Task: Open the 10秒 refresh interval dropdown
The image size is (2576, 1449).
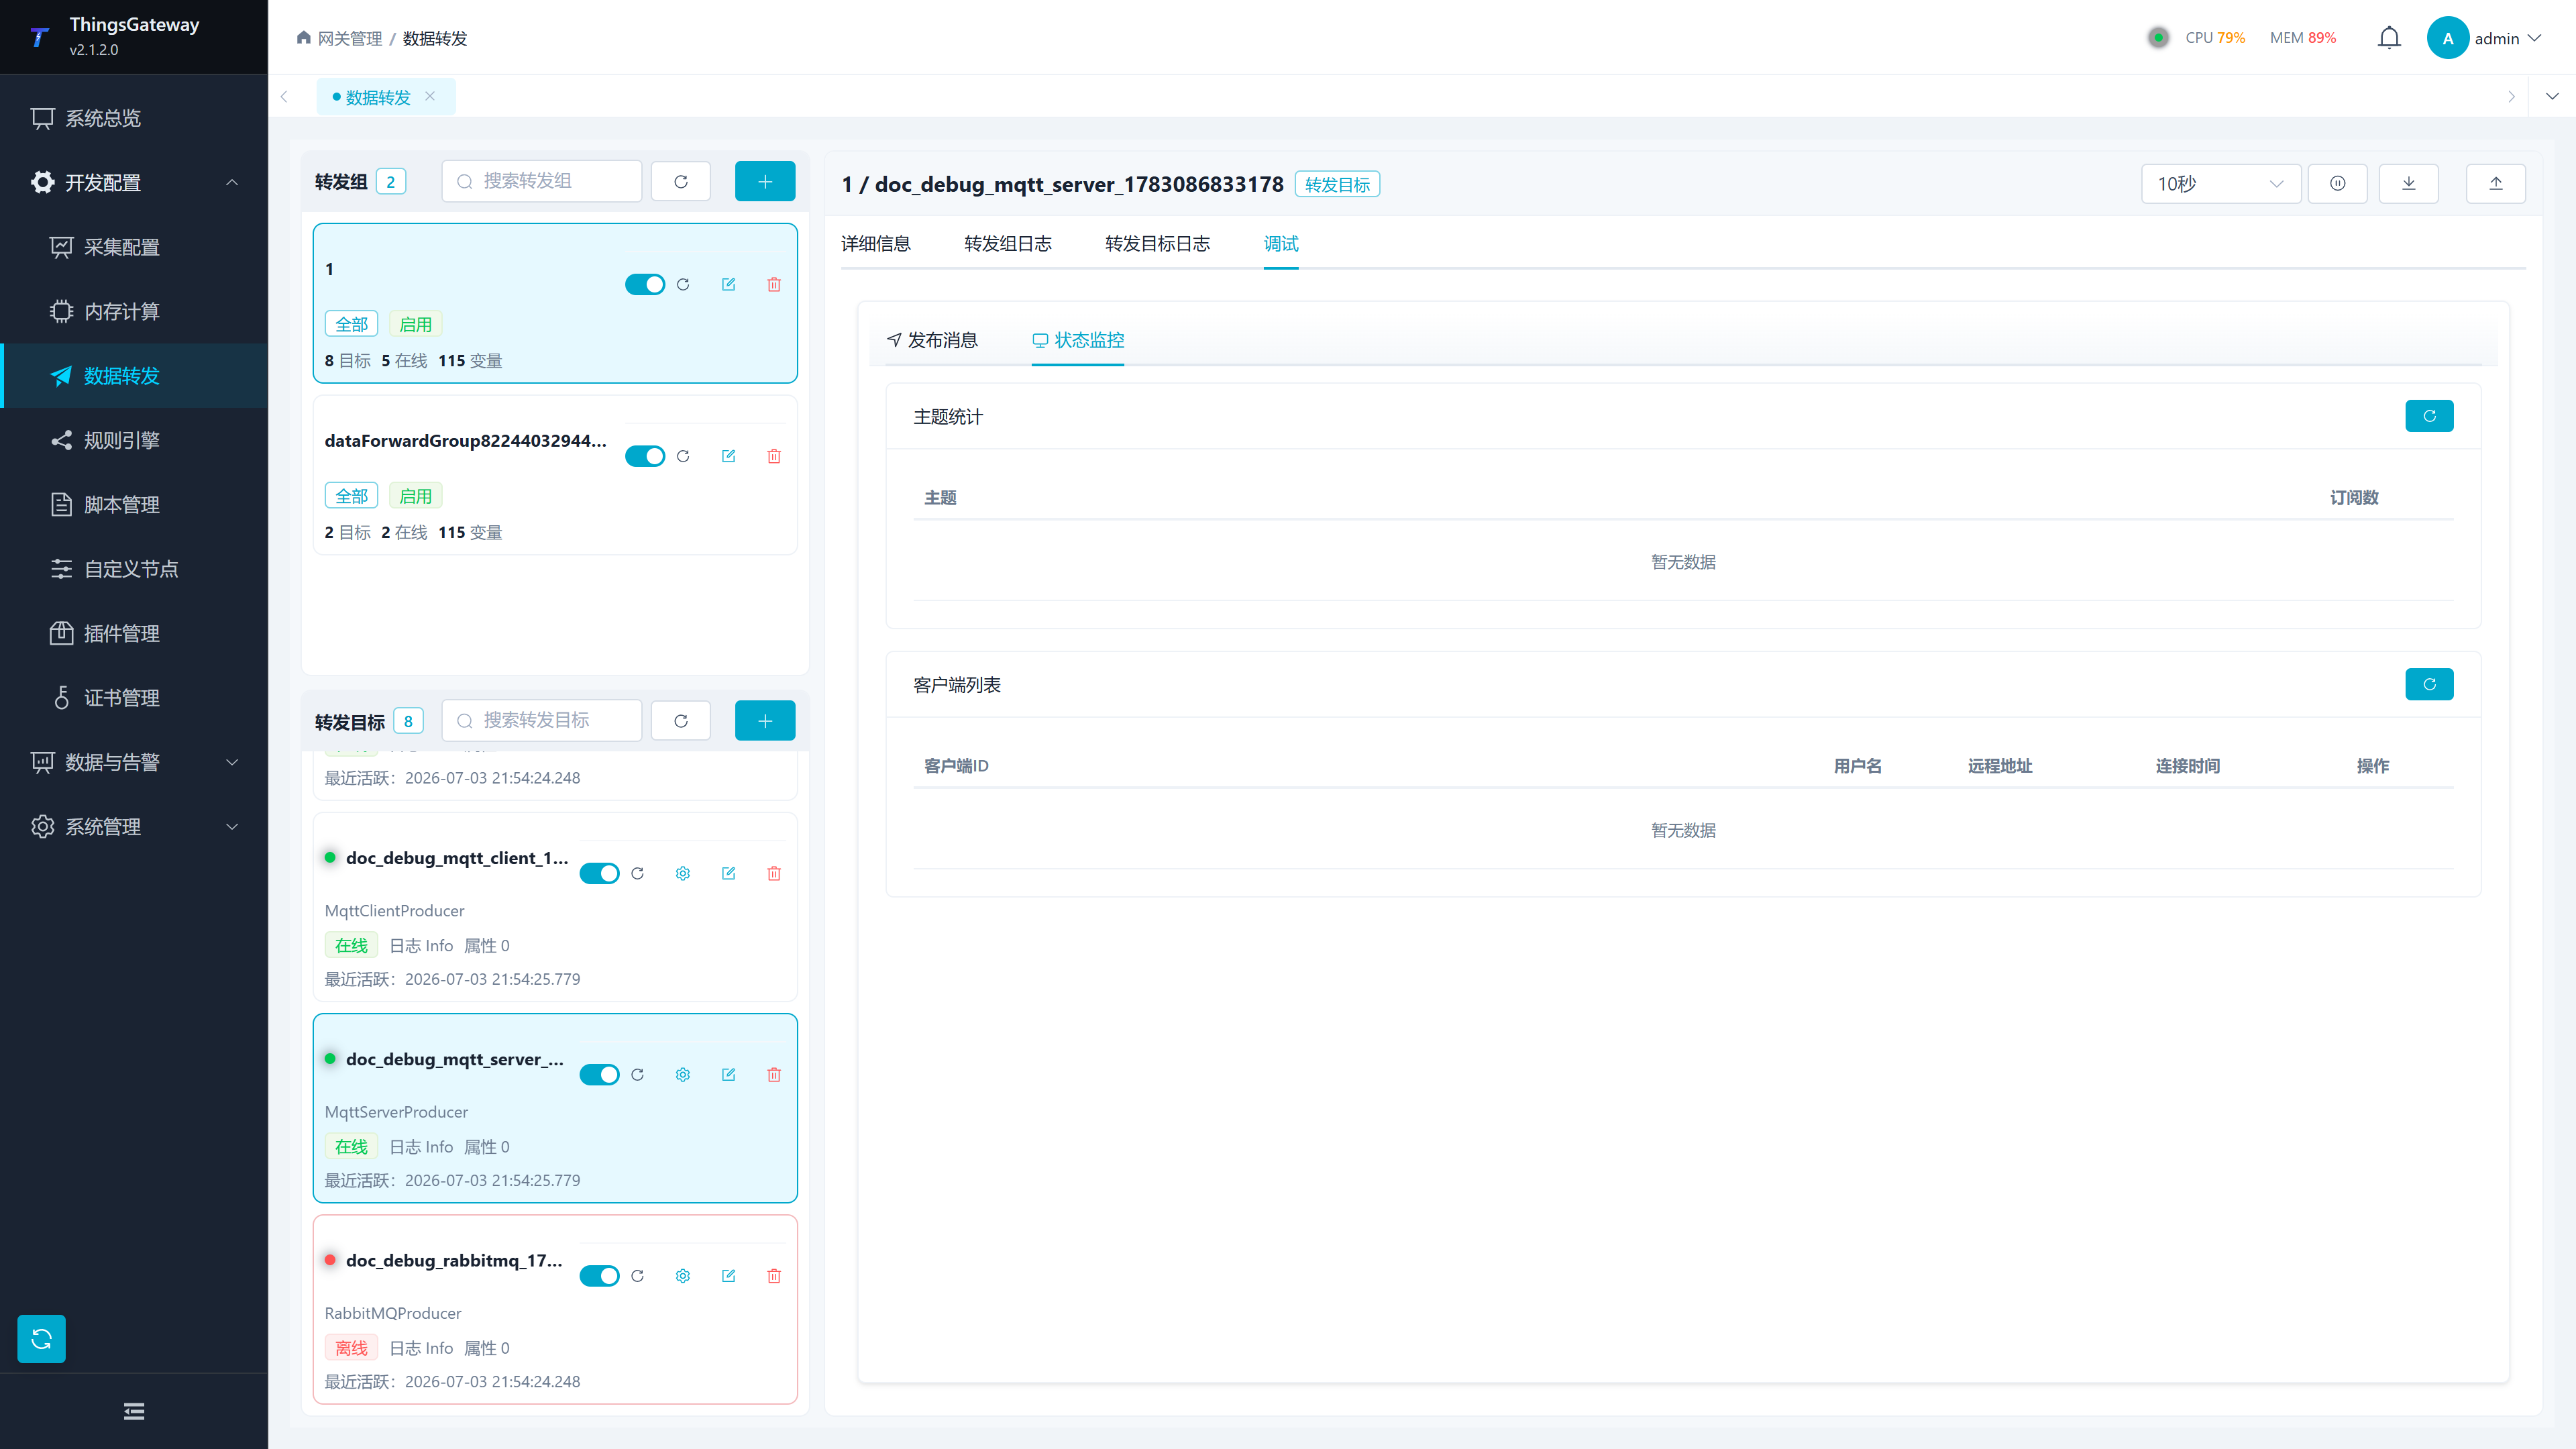Action: tap(2221, 183)
